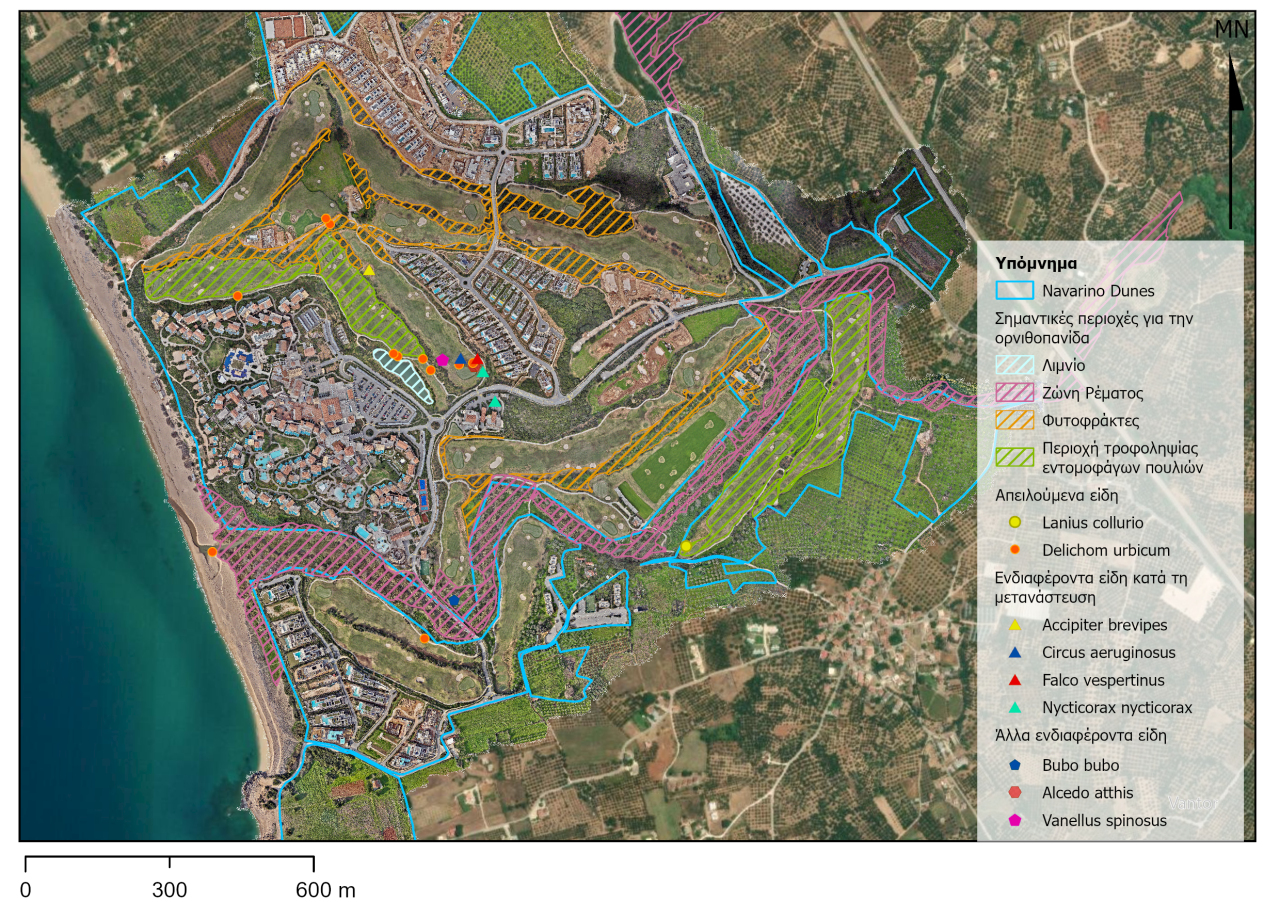Click the Bubo bubo blue pentagon in legend

click(x=1015, y=765)
